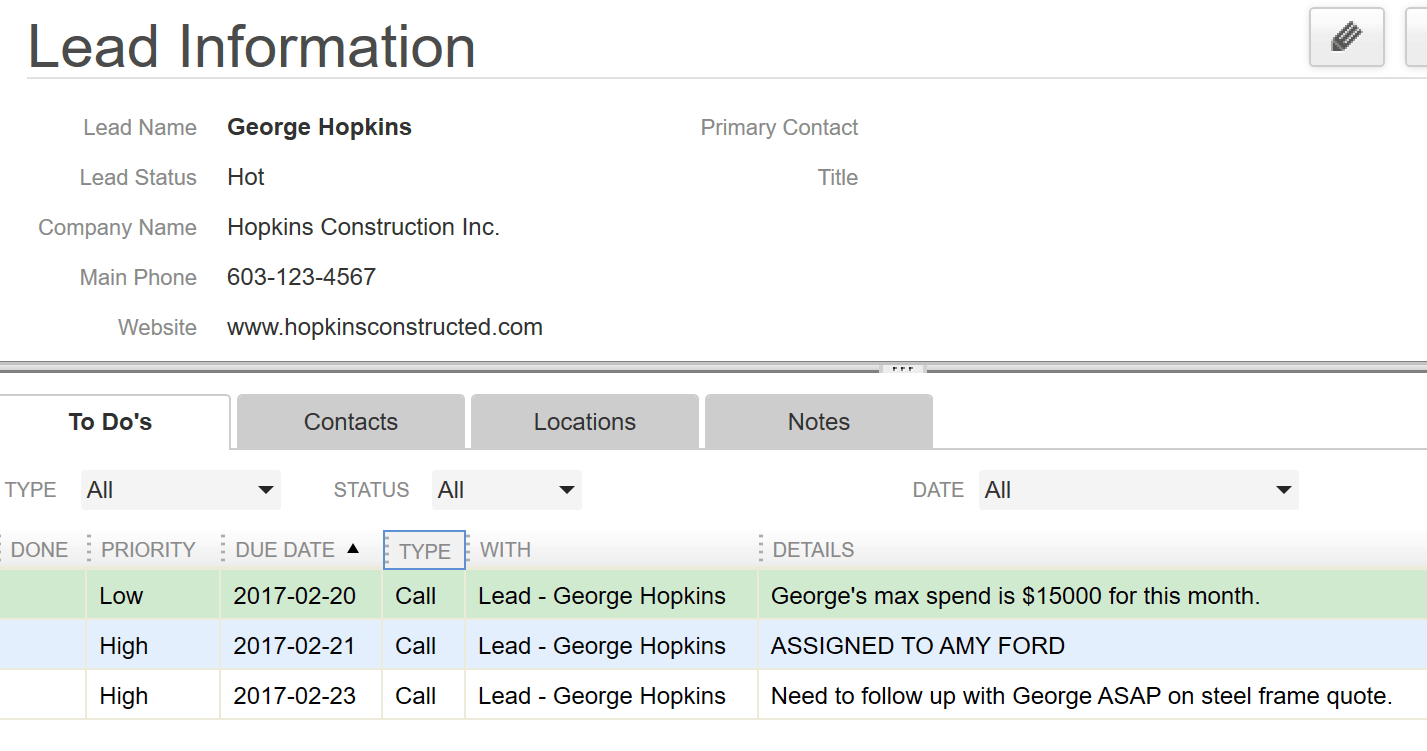Image resolution: width=1427 pixels, height=751 pixels.
Task: Click the pane divider handle between sections
Action: click(901, 368)
